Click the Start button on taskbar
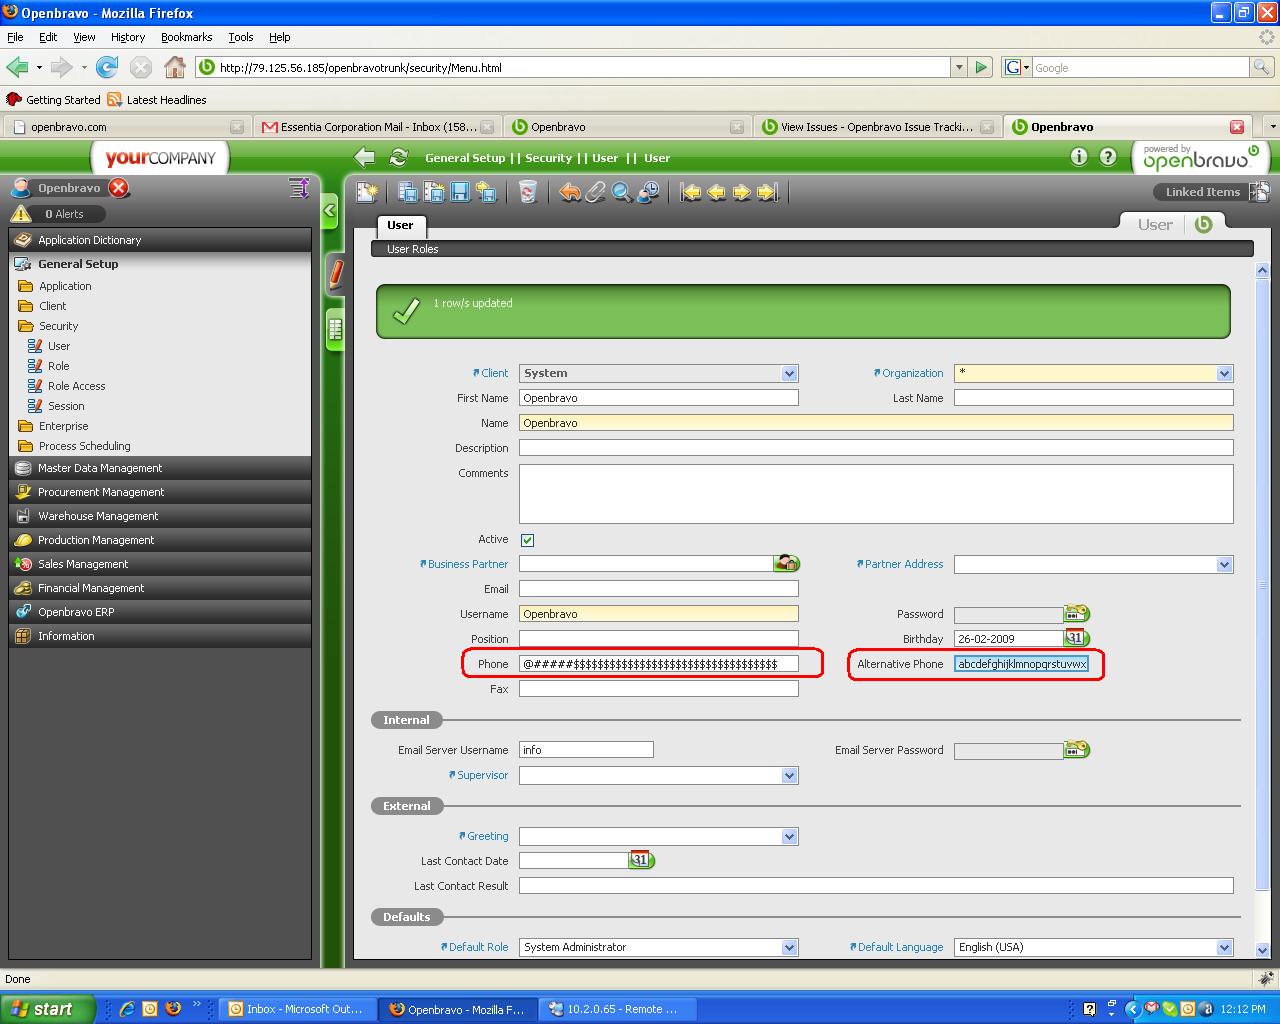1280x1024 pixels. [x=48, y=1009]
